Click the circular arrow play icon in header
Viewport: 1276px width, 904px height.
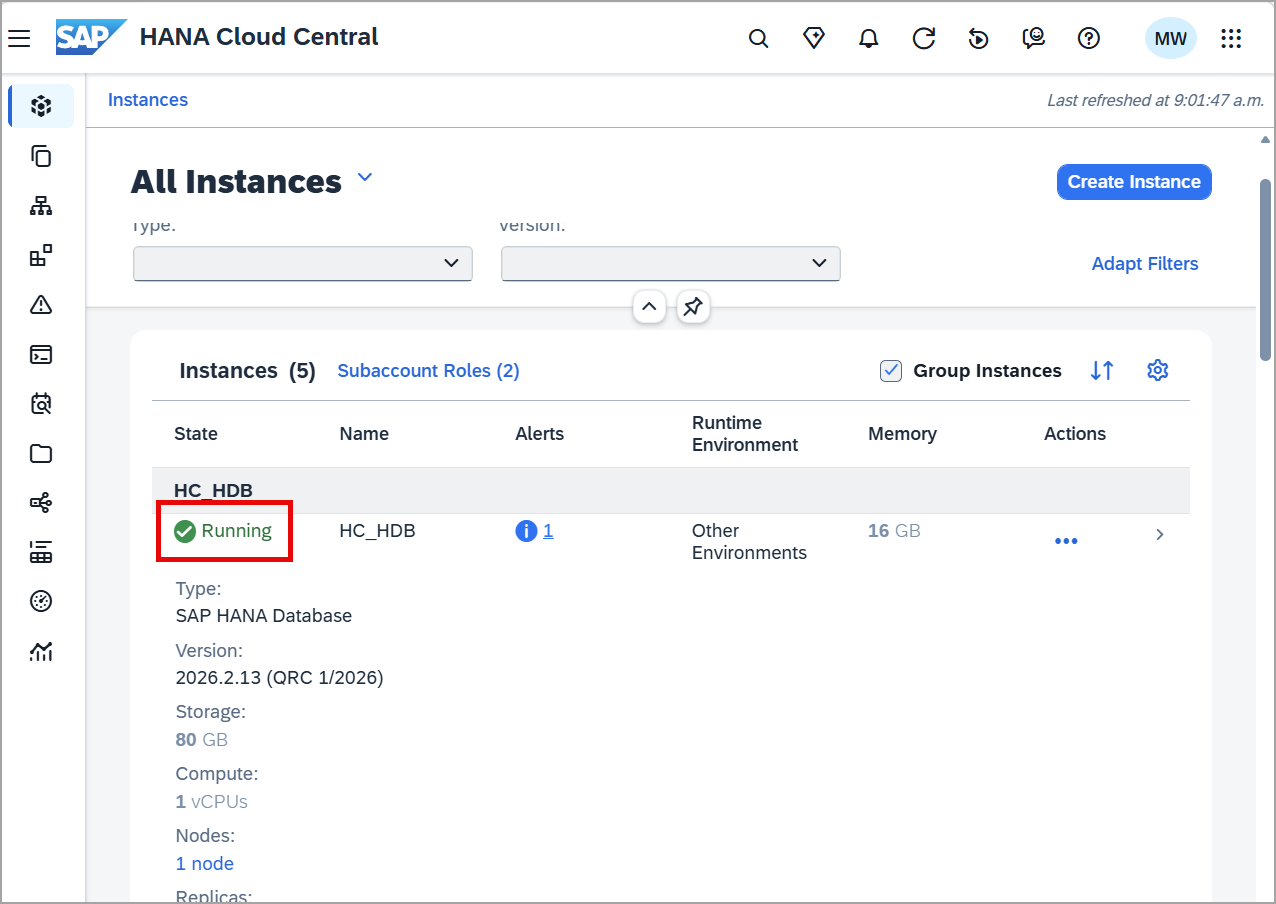coord(979,39)
